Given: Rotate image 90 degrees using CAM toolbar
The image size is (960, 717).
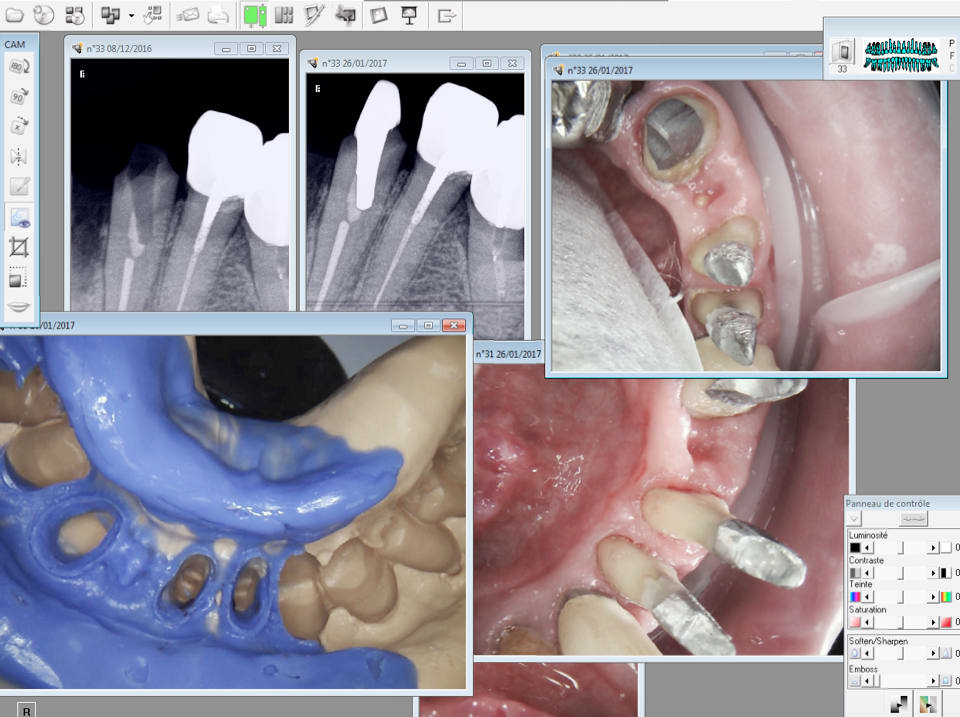Looking at the screenshot, I should click(x=18, y=97).
